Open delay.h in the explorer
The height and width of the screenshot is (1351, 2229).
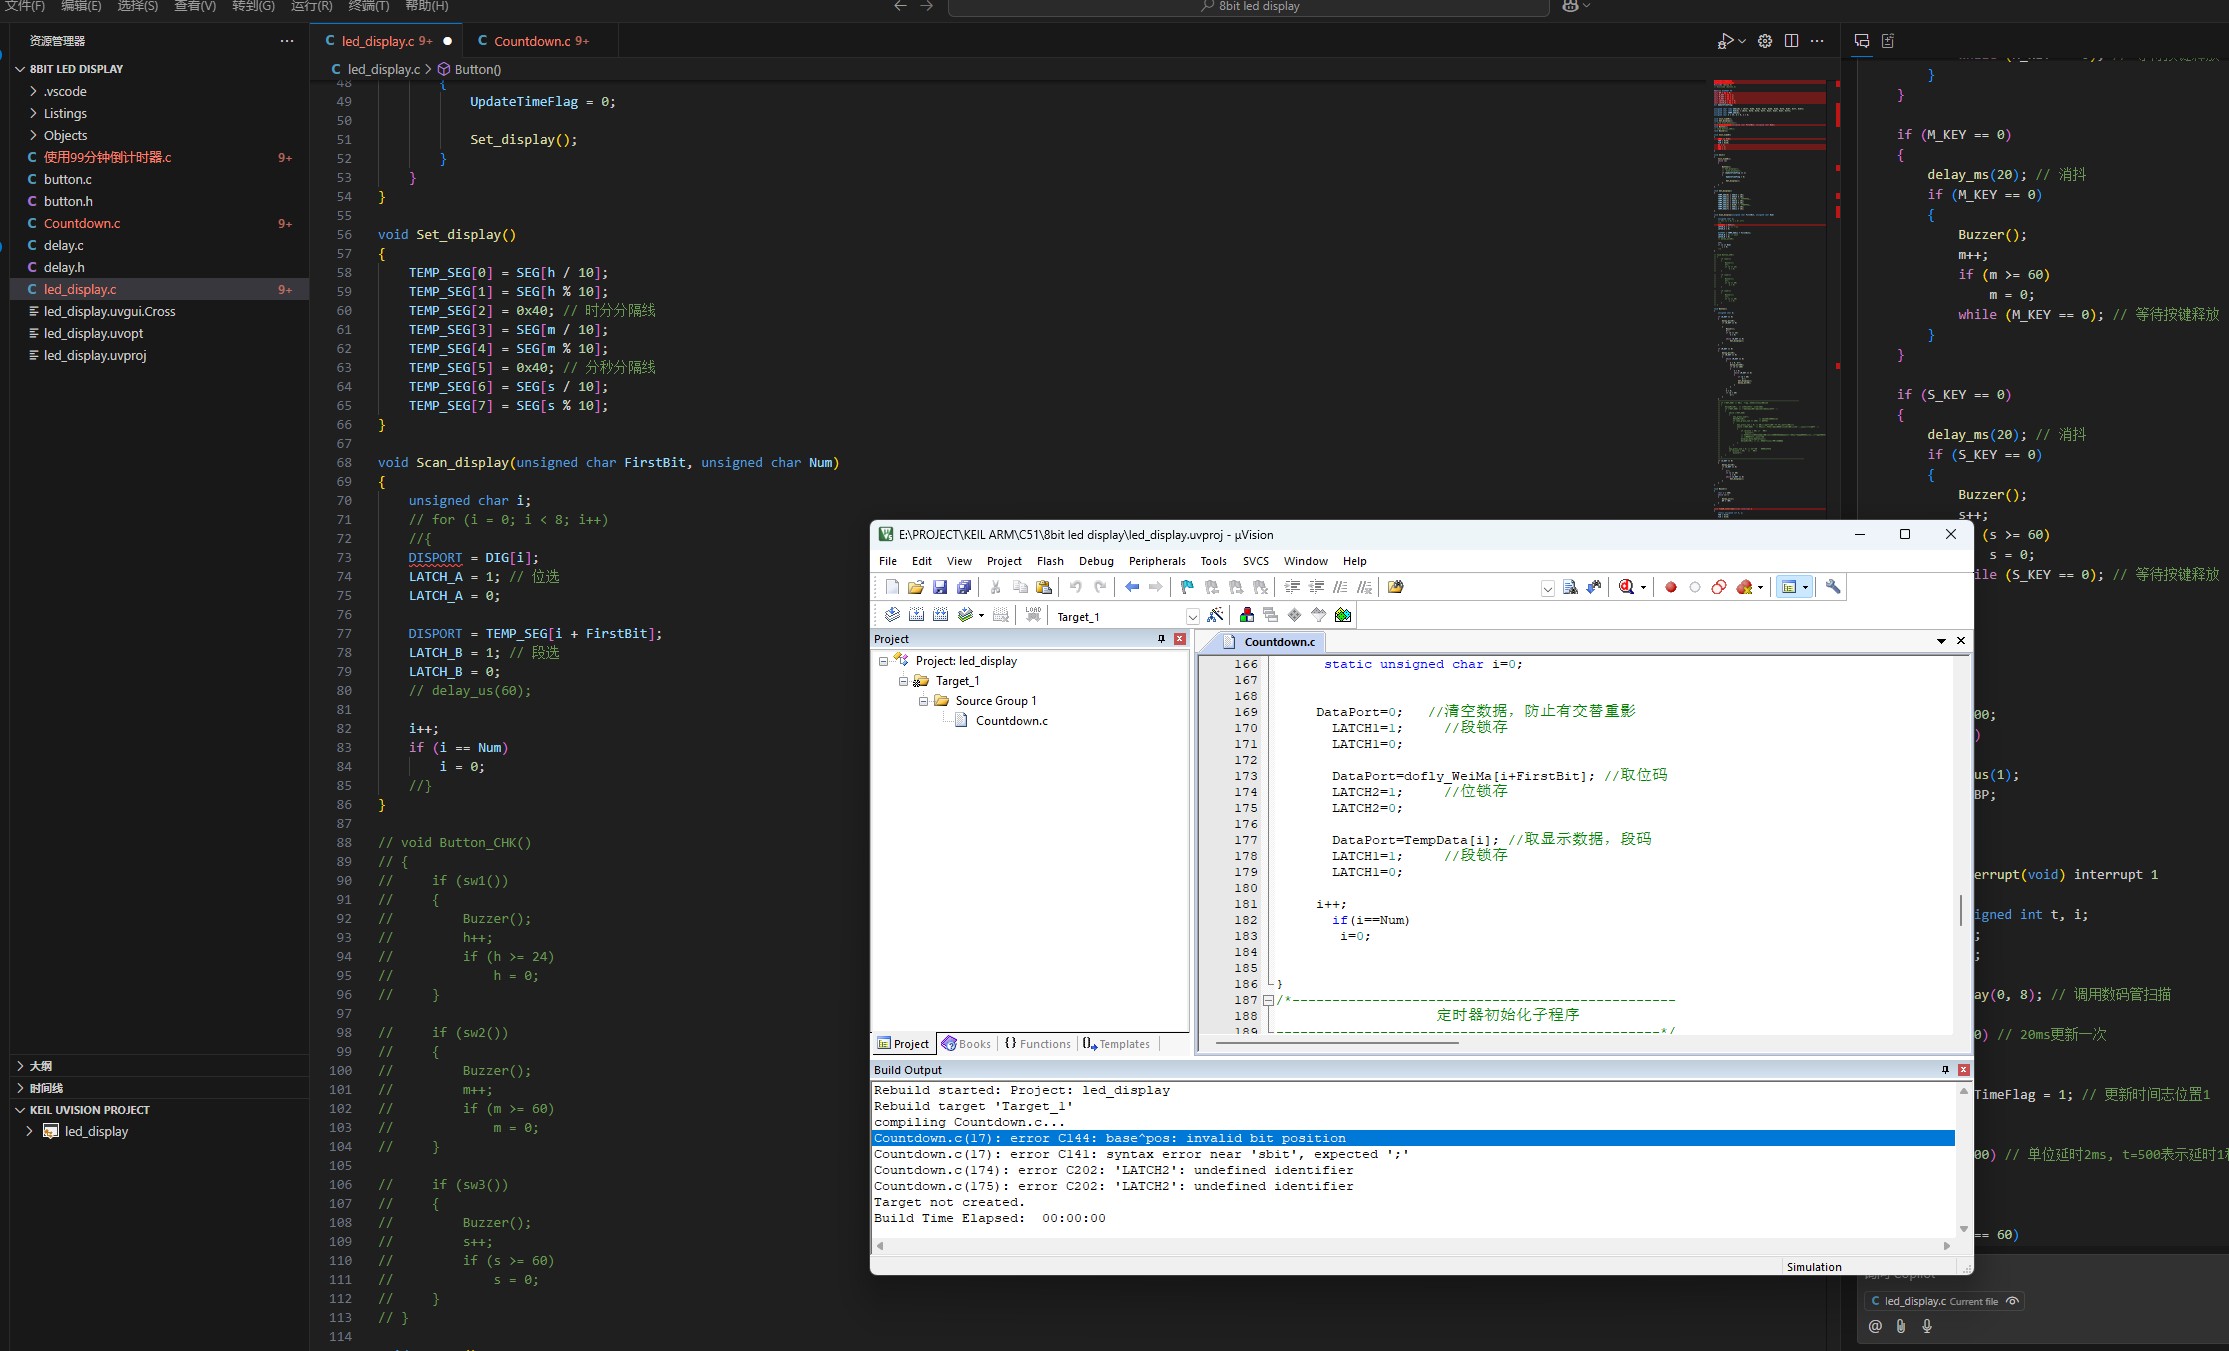(x=64, y=267)
